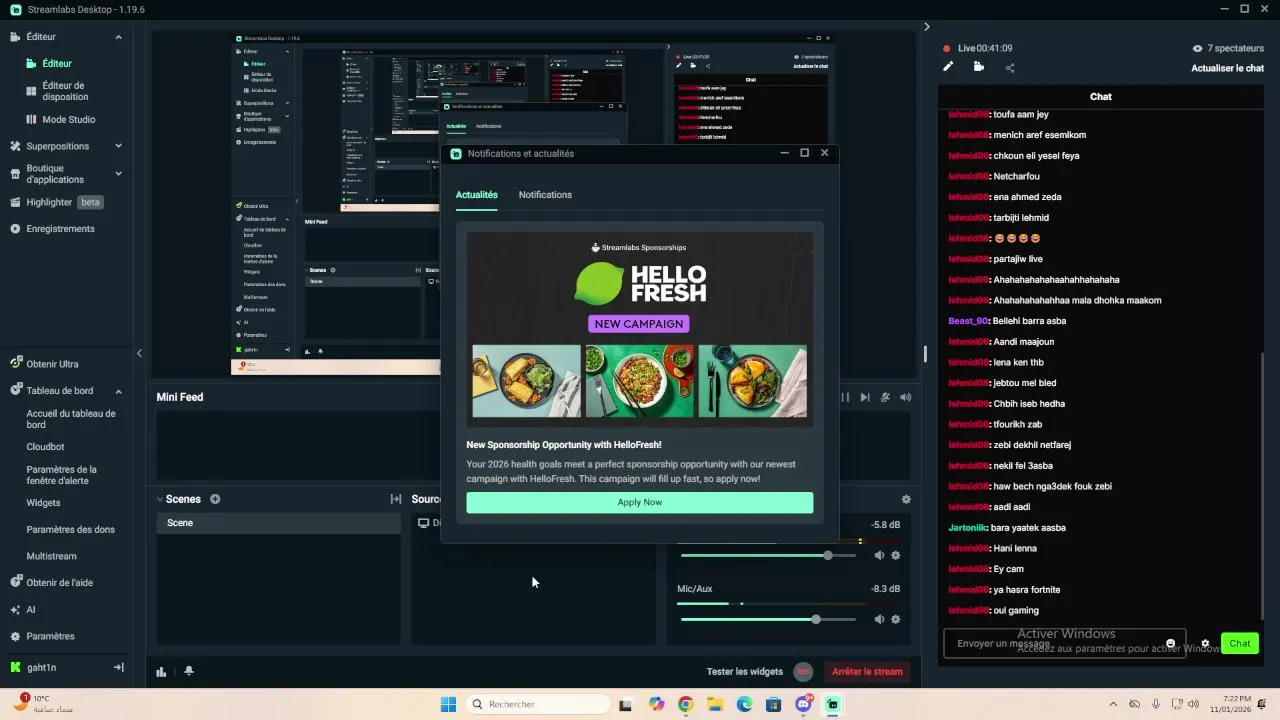The width and height of the screenshot is (1280, 720).
Task: Click the HelloFresh campaign banner image
Action: (640, 330)
